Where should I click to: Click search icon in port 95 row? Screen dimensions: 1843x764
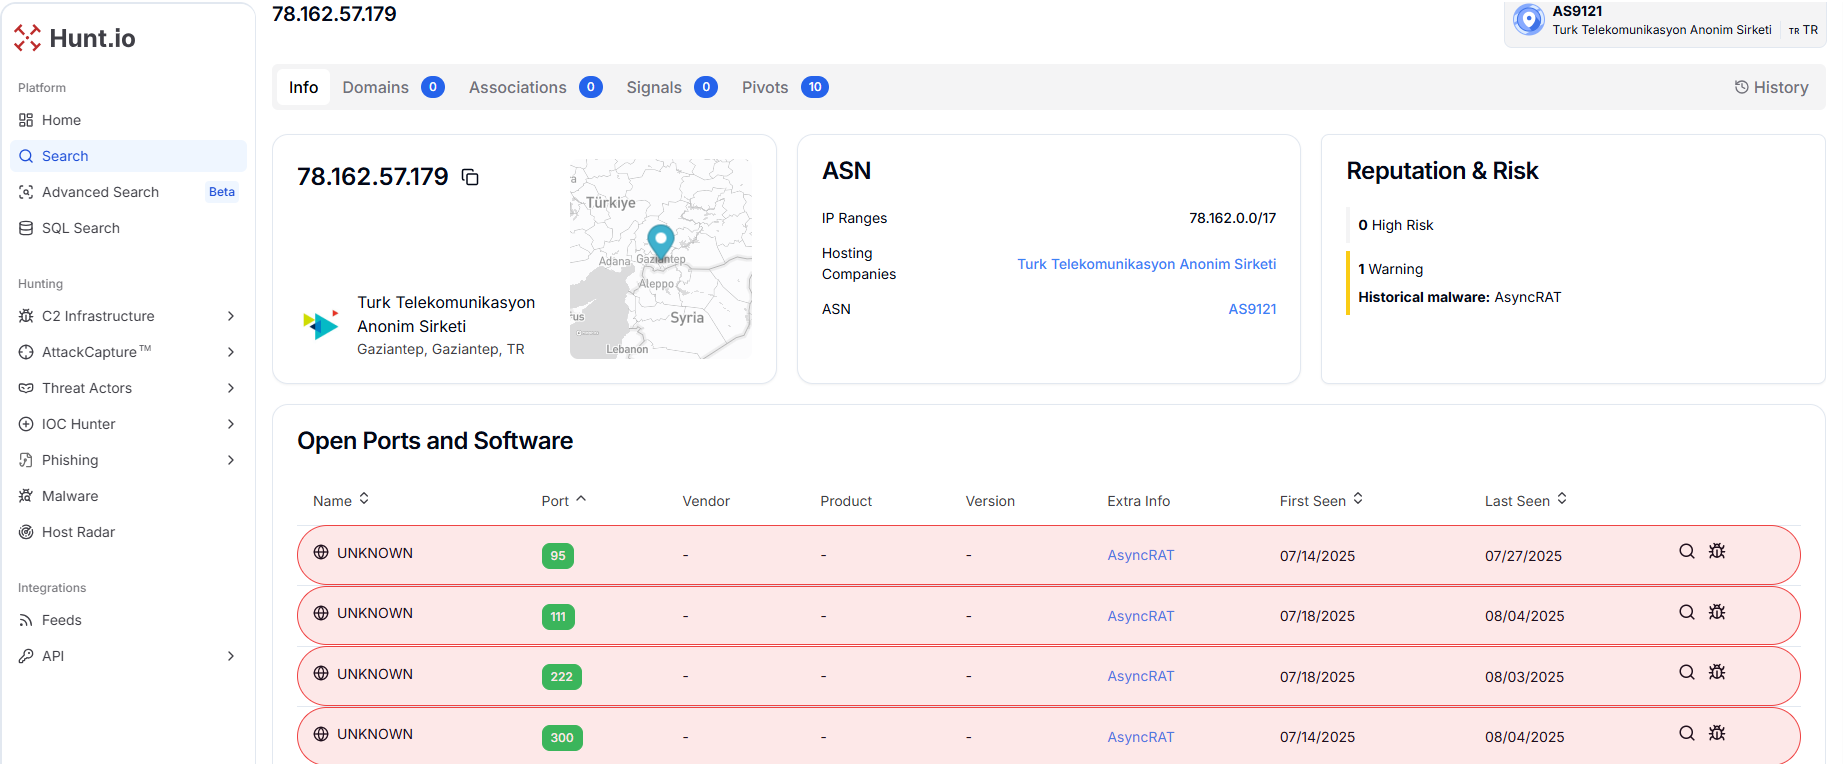[x=1687, y=551]
